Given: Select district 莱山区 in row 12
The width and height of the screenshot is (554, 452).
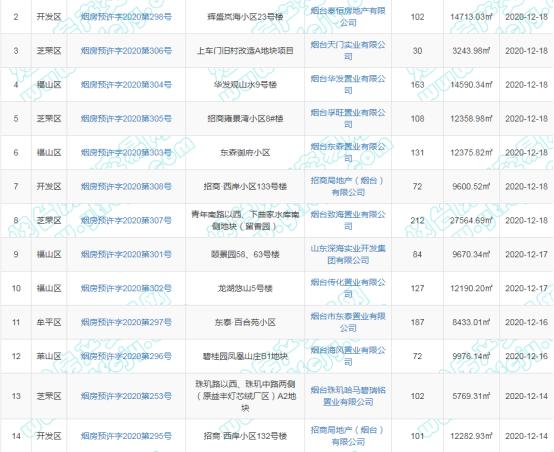Looking at the screenshot, I should 49,356.
